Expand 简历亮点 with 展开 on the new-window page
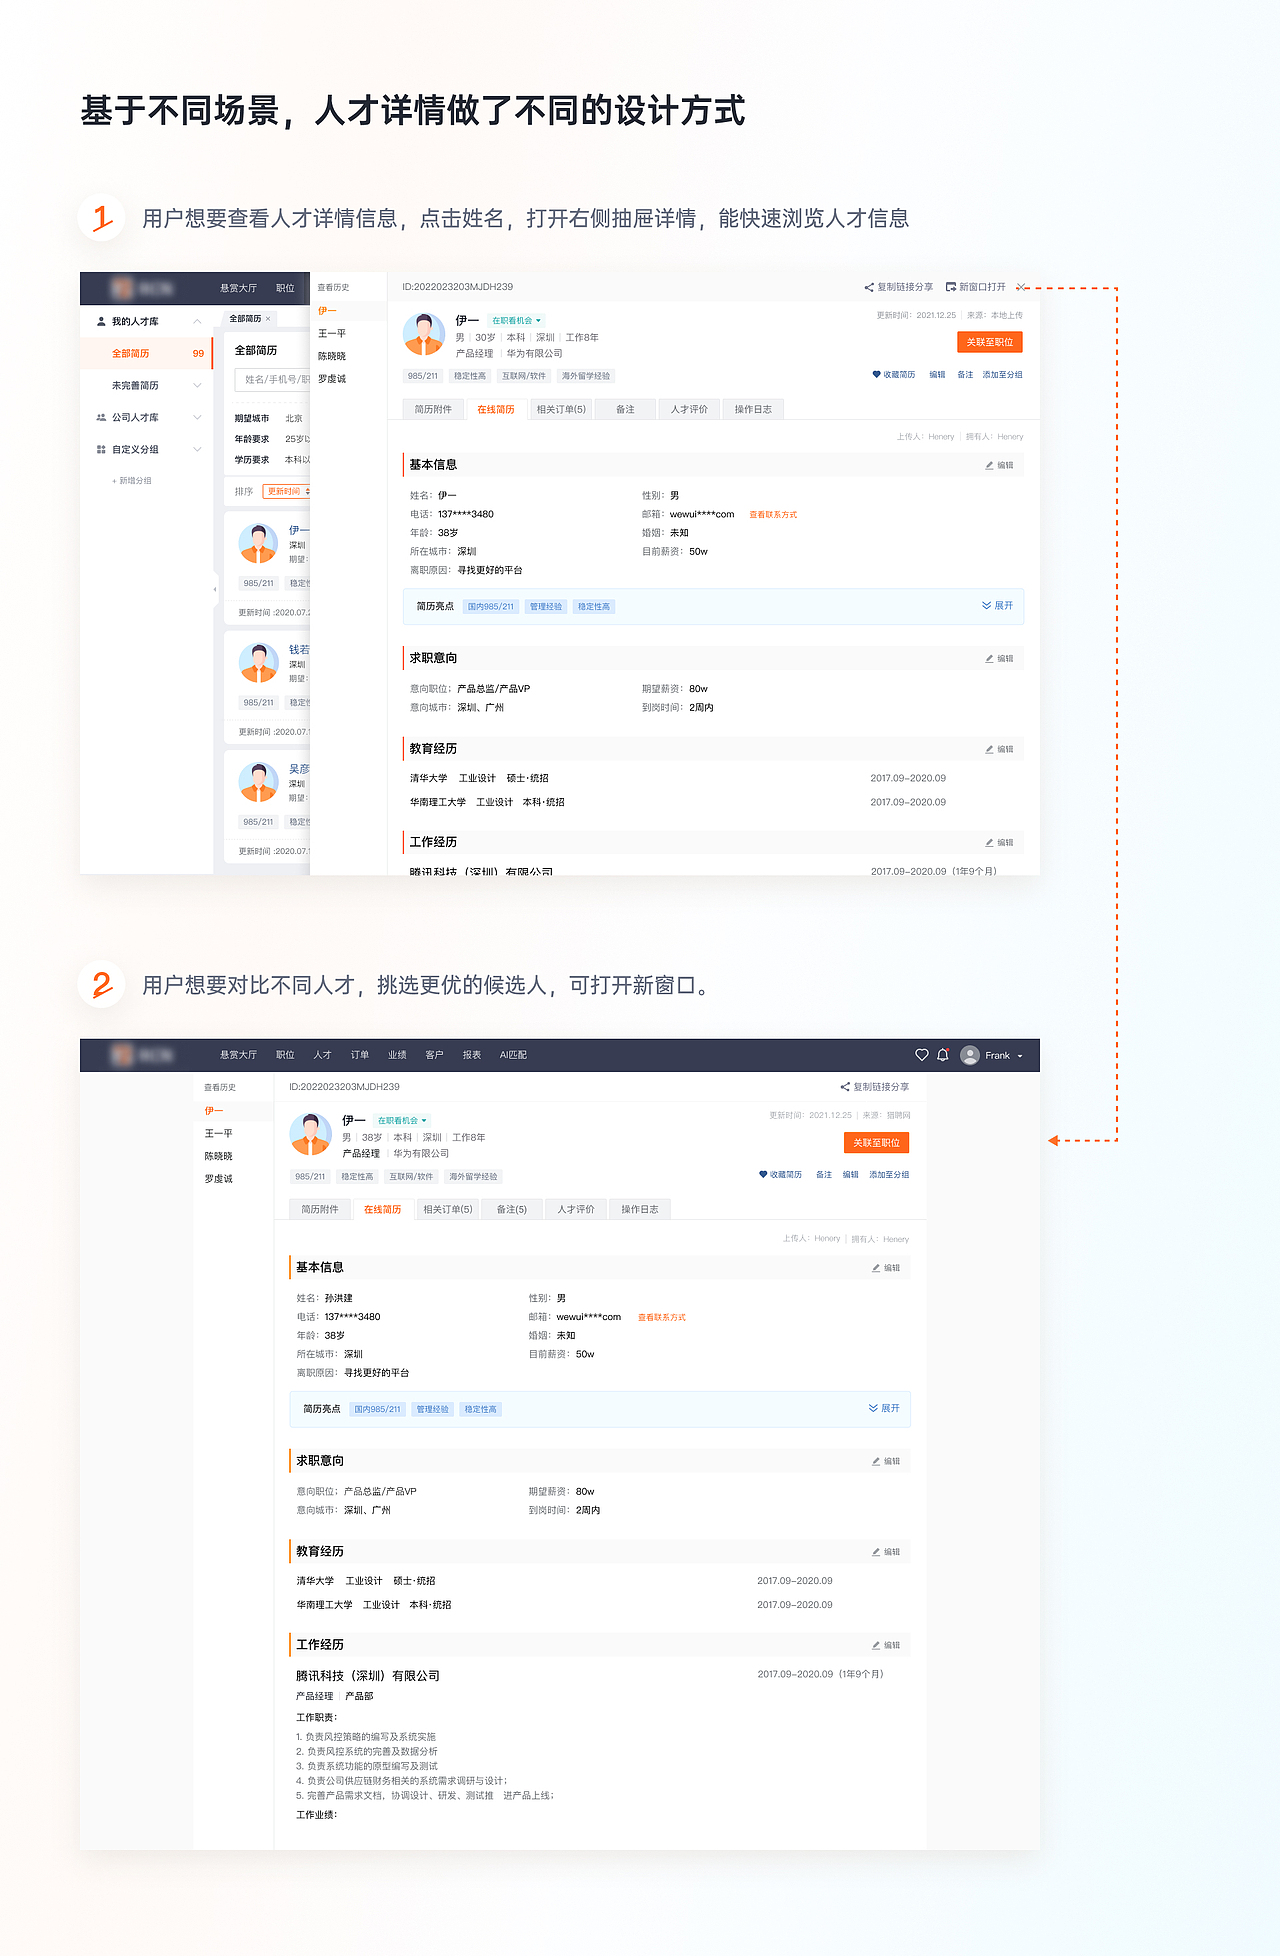Screen dimensions: 1280x1956 point(884,1408)
